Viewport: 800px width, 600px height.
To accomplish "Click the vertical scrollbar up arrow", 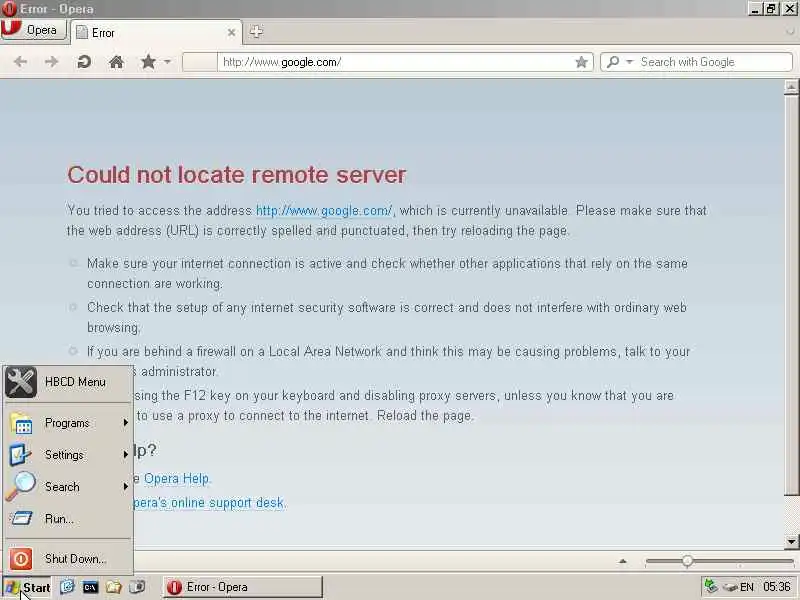I will [791, 87].
